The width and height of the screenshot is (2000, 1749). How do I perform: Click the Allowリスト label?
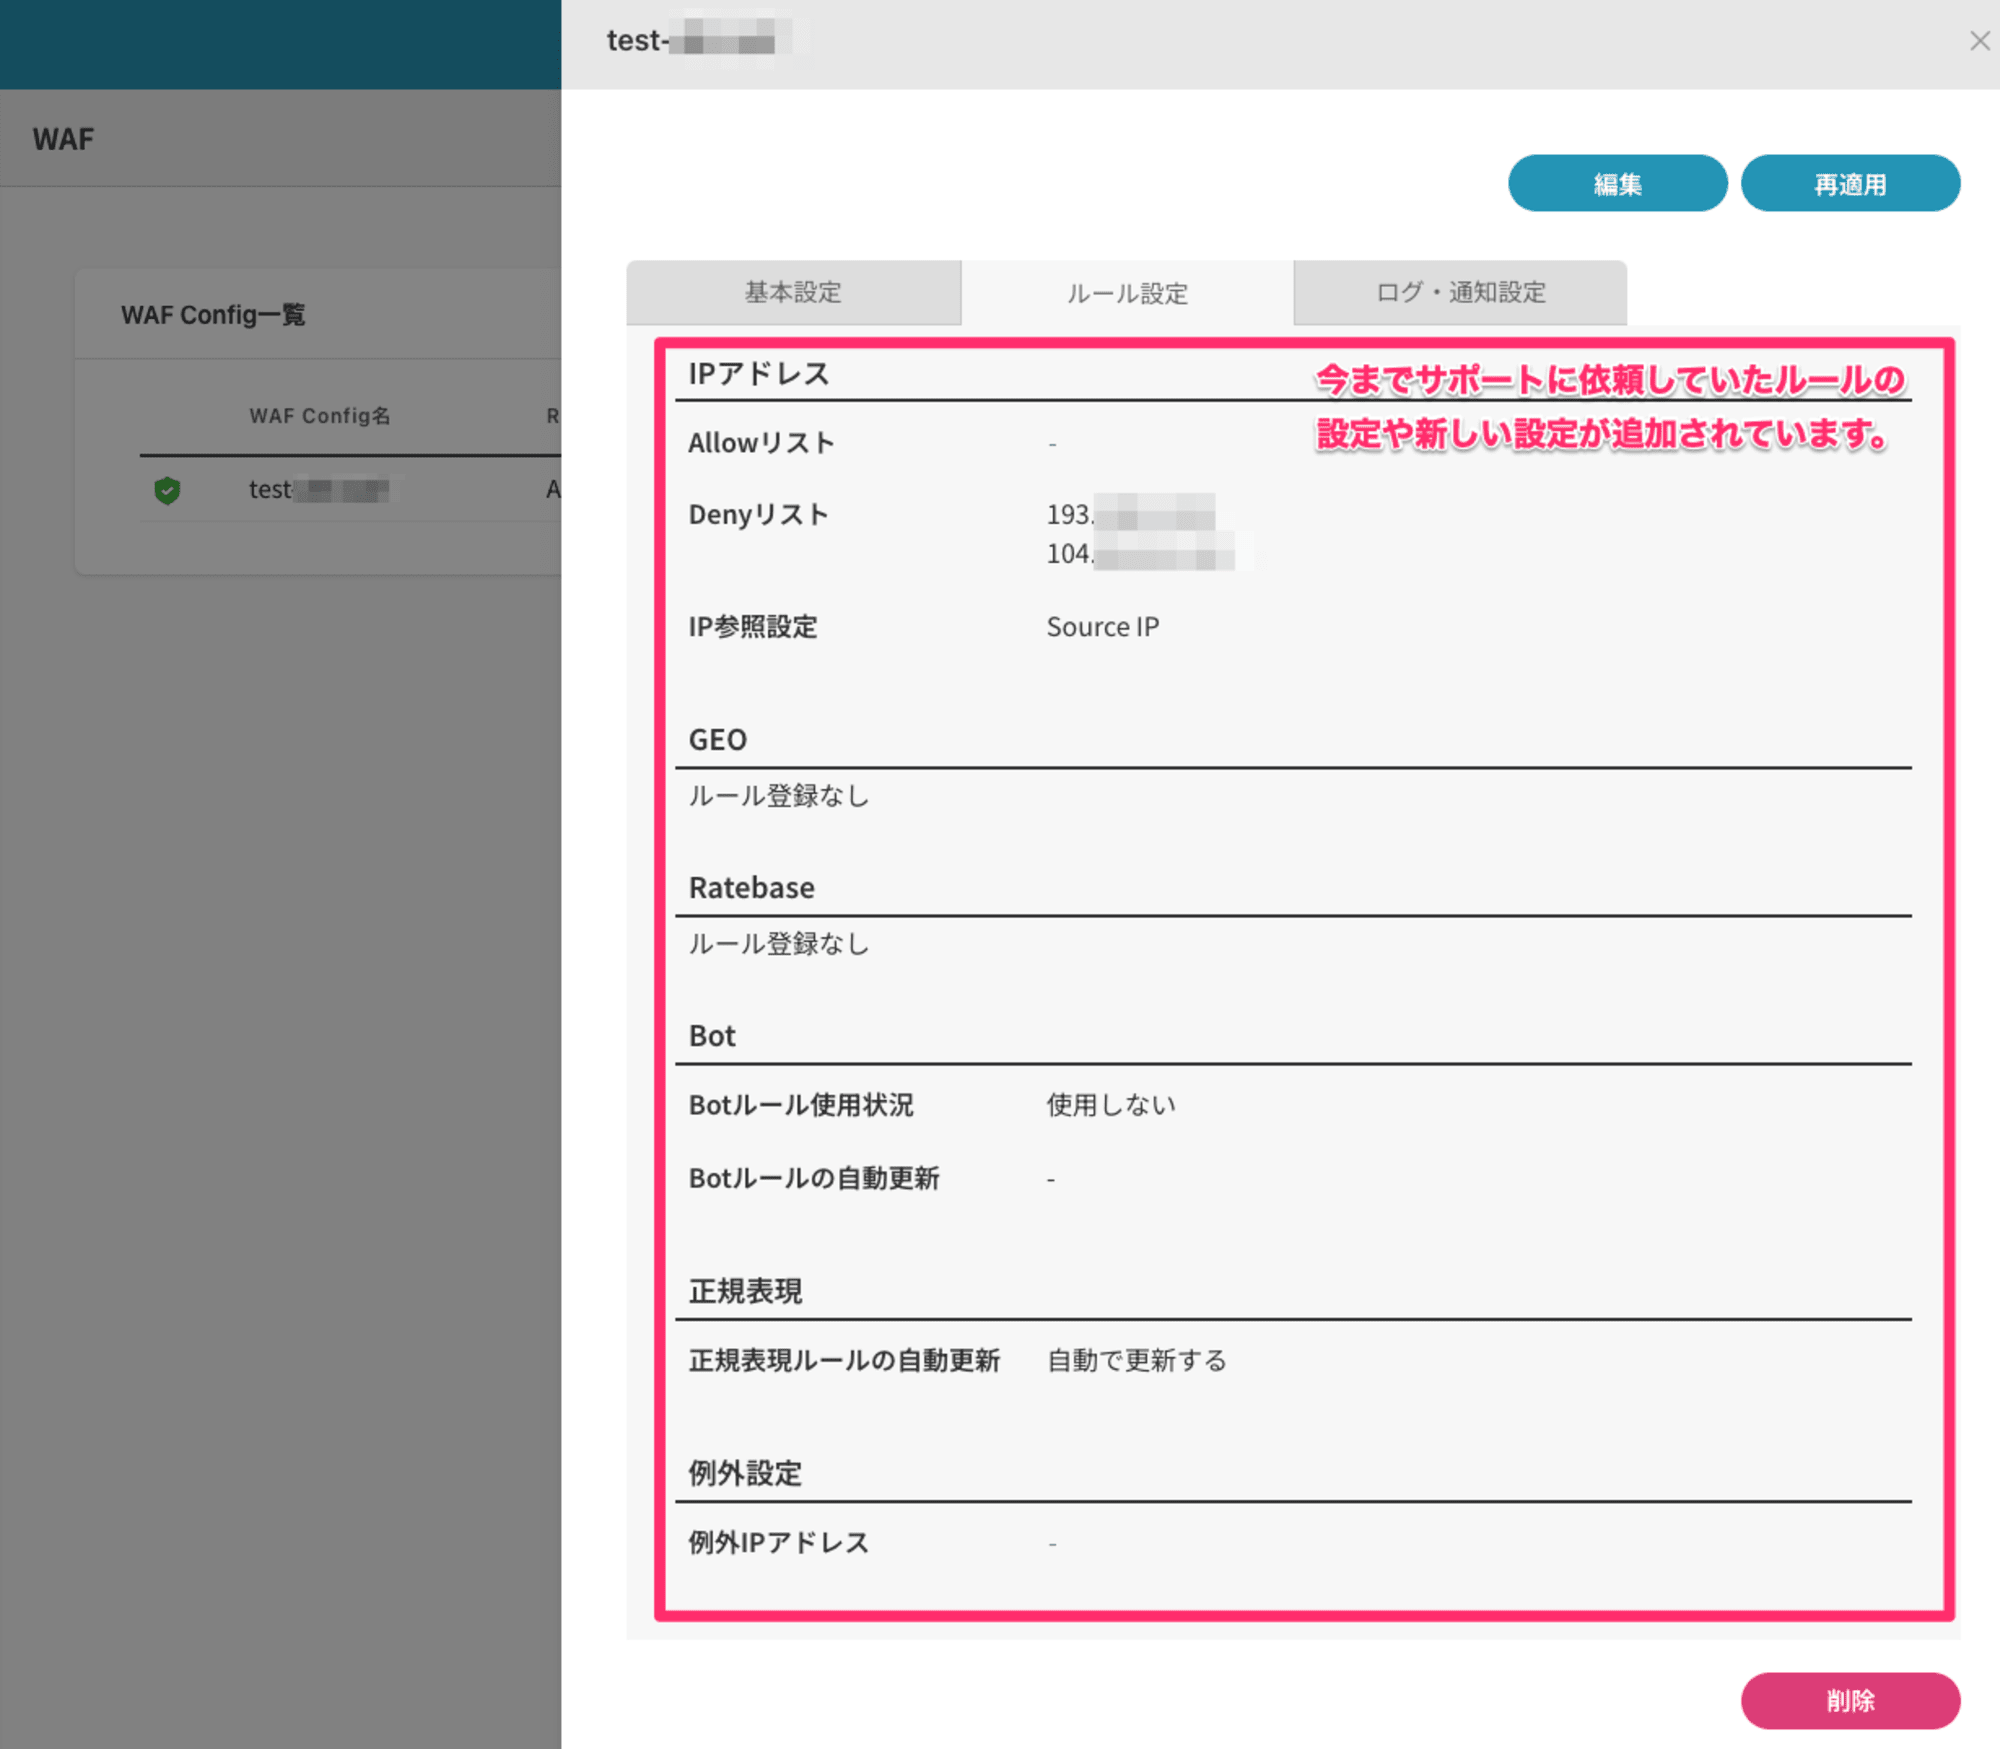pyautogui.click(x=761, y=443)
